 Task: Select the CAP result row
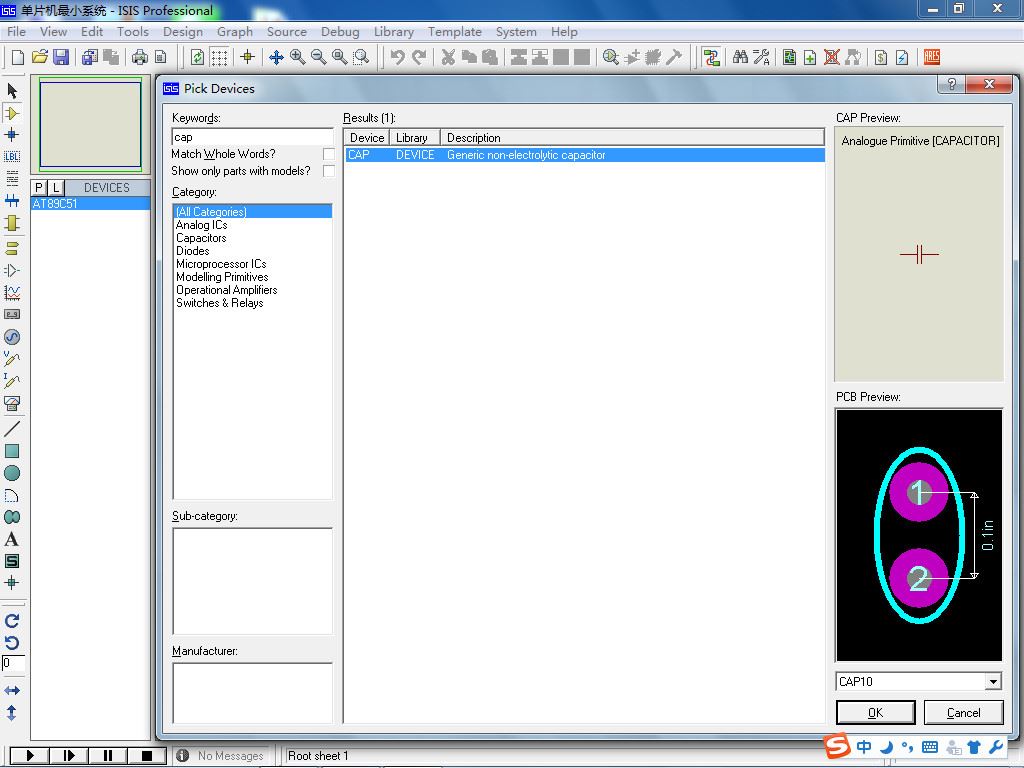tap(584, 155)
